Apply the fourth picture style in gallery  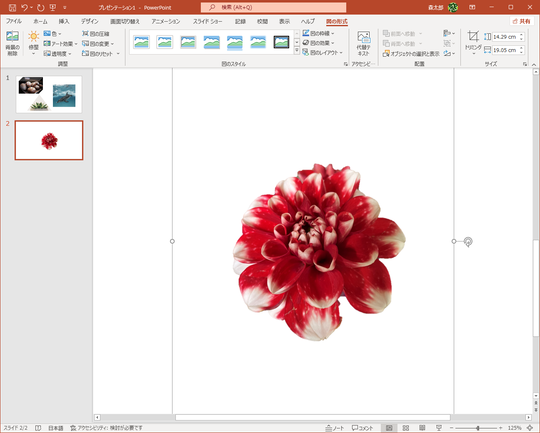pyautogui.click(x=211, y=42)
